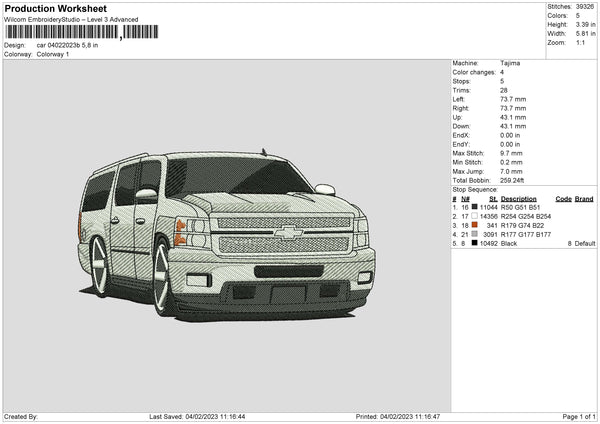This screenshot has width=600, height=424.
Task: Click the barcode below the worksheet title
Action: 60,33
